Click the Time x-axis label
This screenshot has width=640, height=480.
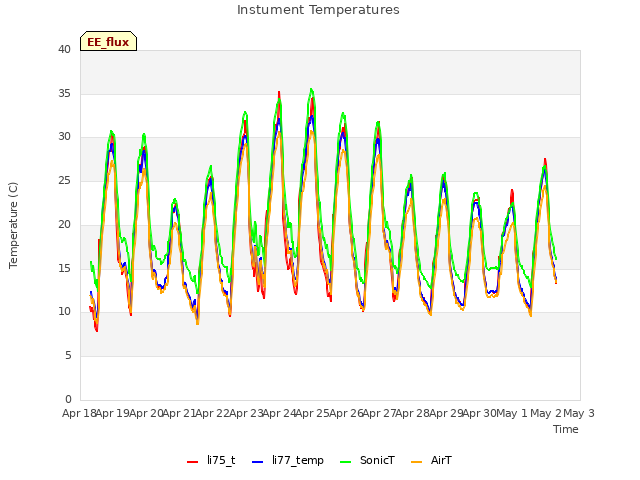(566, 429)
